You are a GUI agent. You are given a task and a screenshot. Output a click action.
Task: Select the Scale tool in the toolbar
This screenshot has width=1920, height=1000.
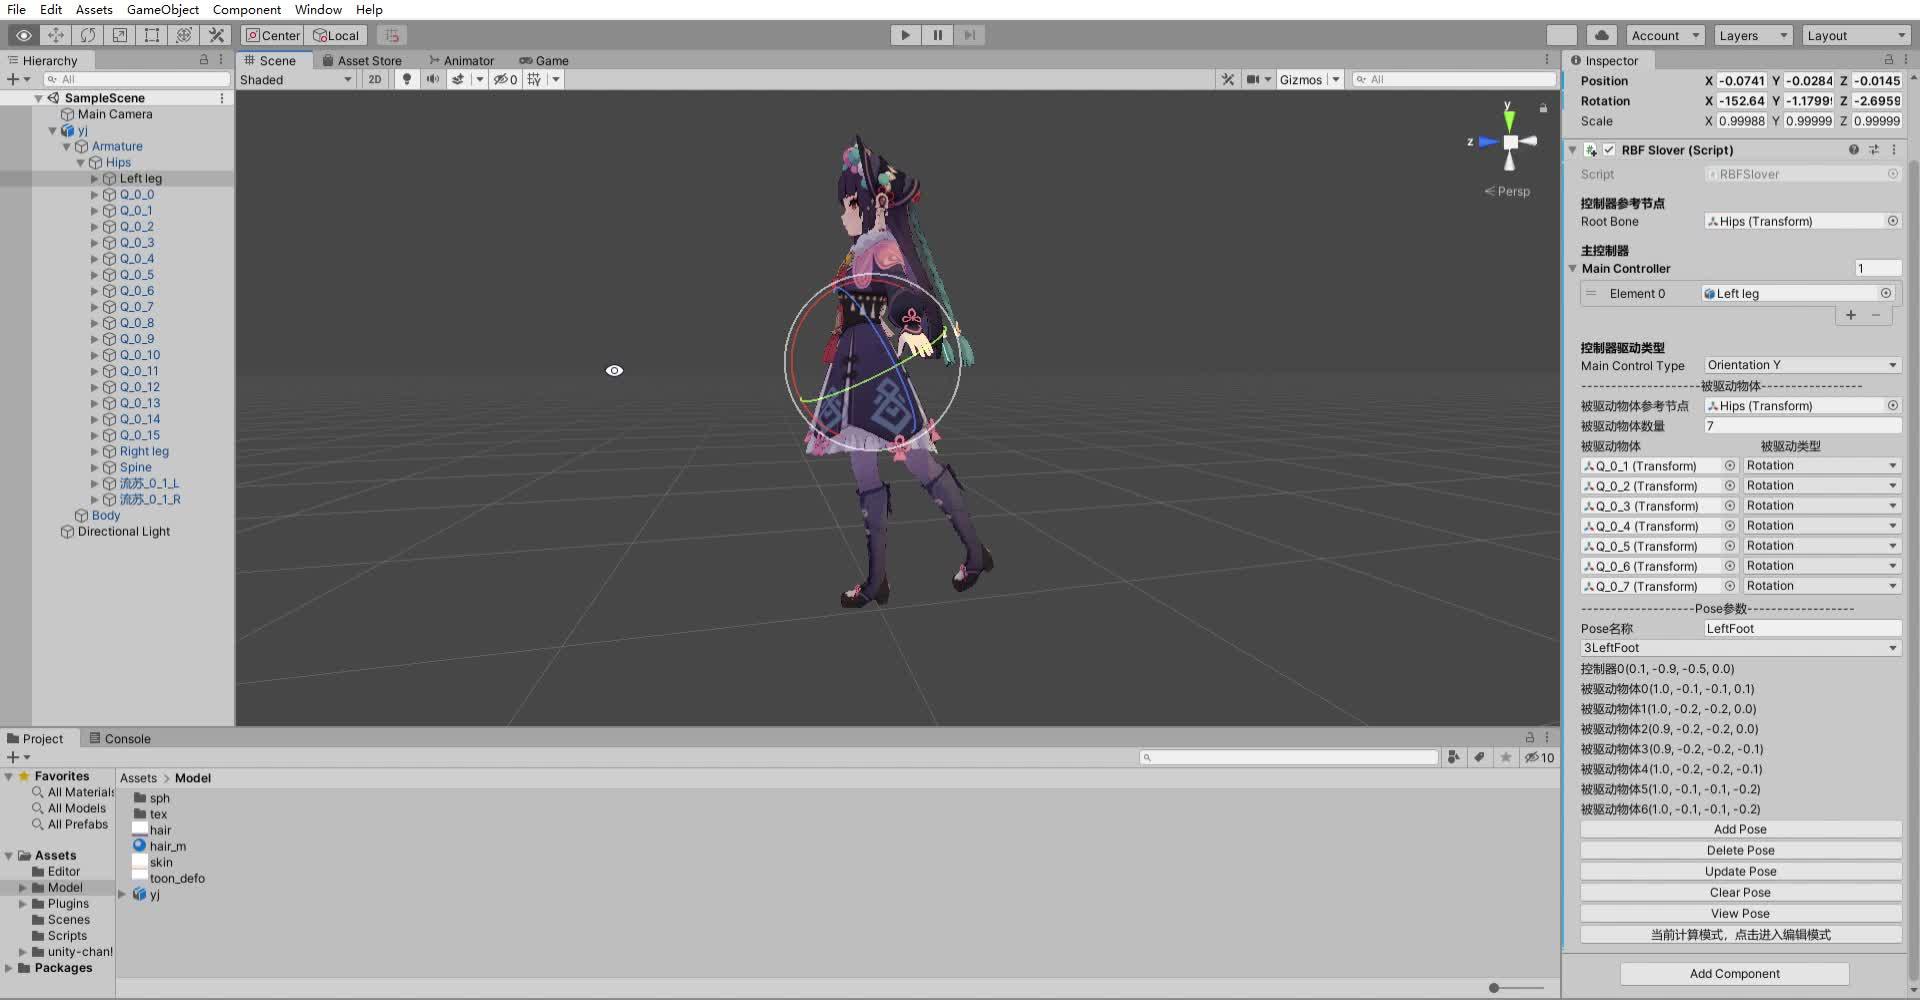coord(119,35)
